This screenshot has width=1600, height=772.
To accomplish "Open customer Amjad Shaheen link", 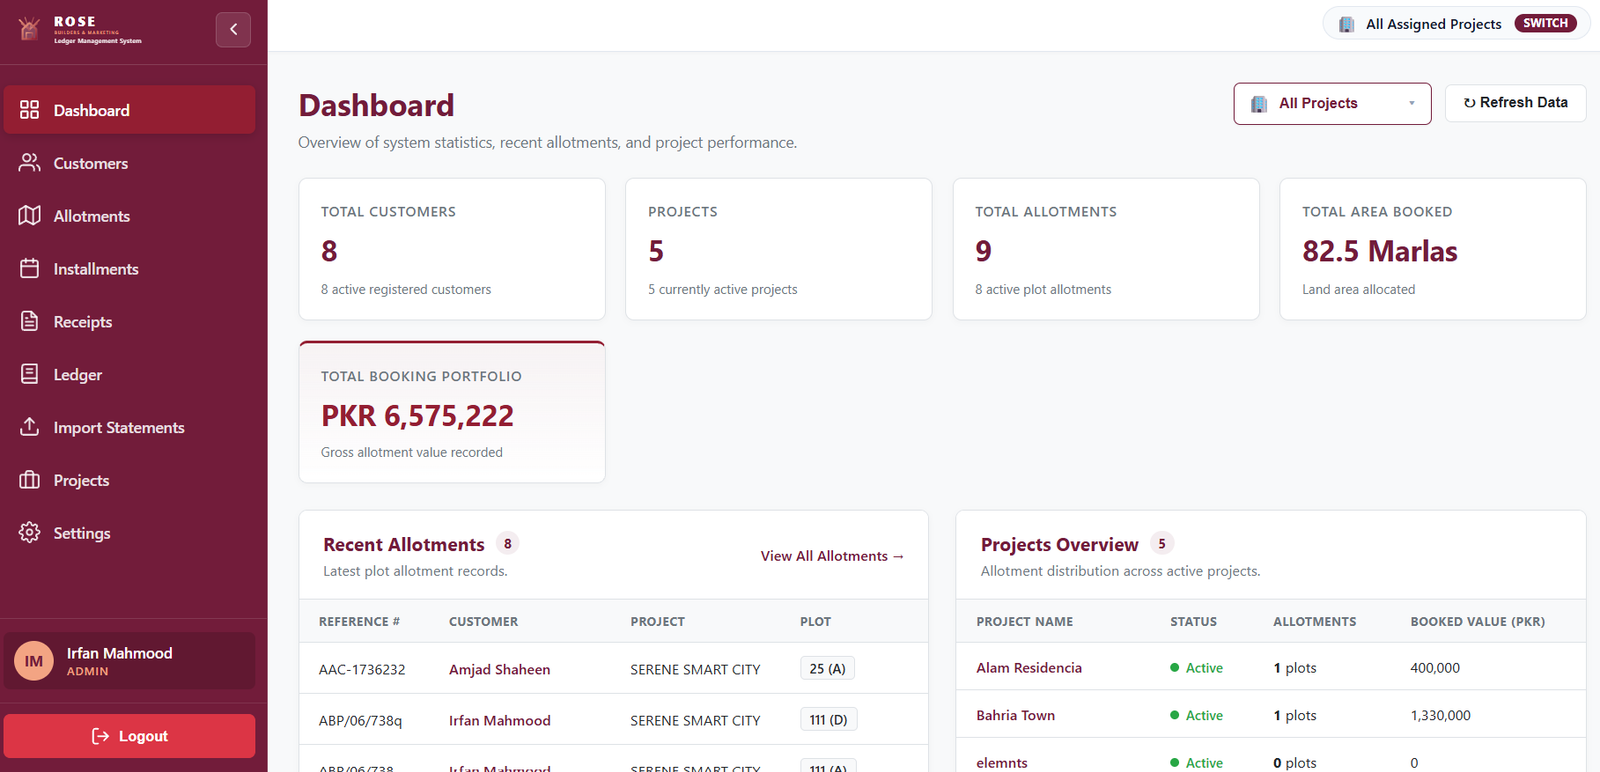I will [x=499, y=669].
